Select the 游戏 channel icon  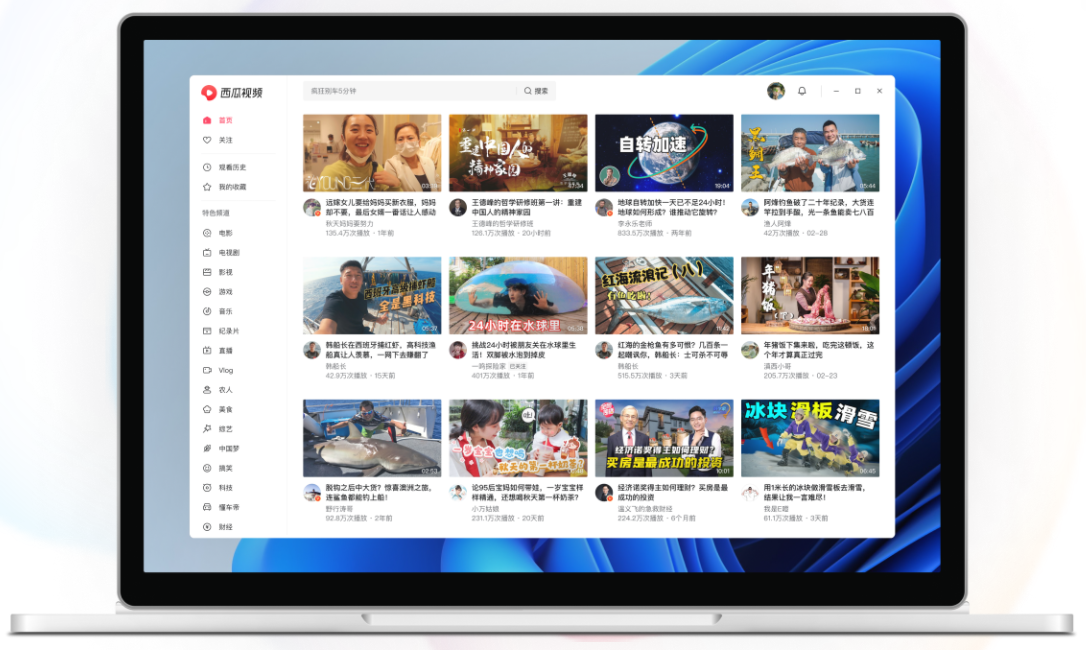(206, 292)
